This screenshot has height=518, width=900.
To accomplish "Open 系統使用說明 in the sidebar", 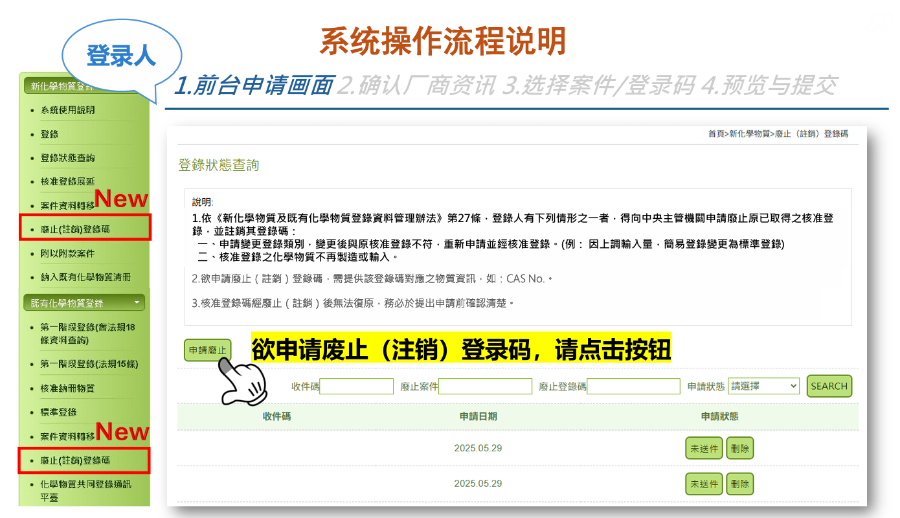I will (x=68, y=110).
